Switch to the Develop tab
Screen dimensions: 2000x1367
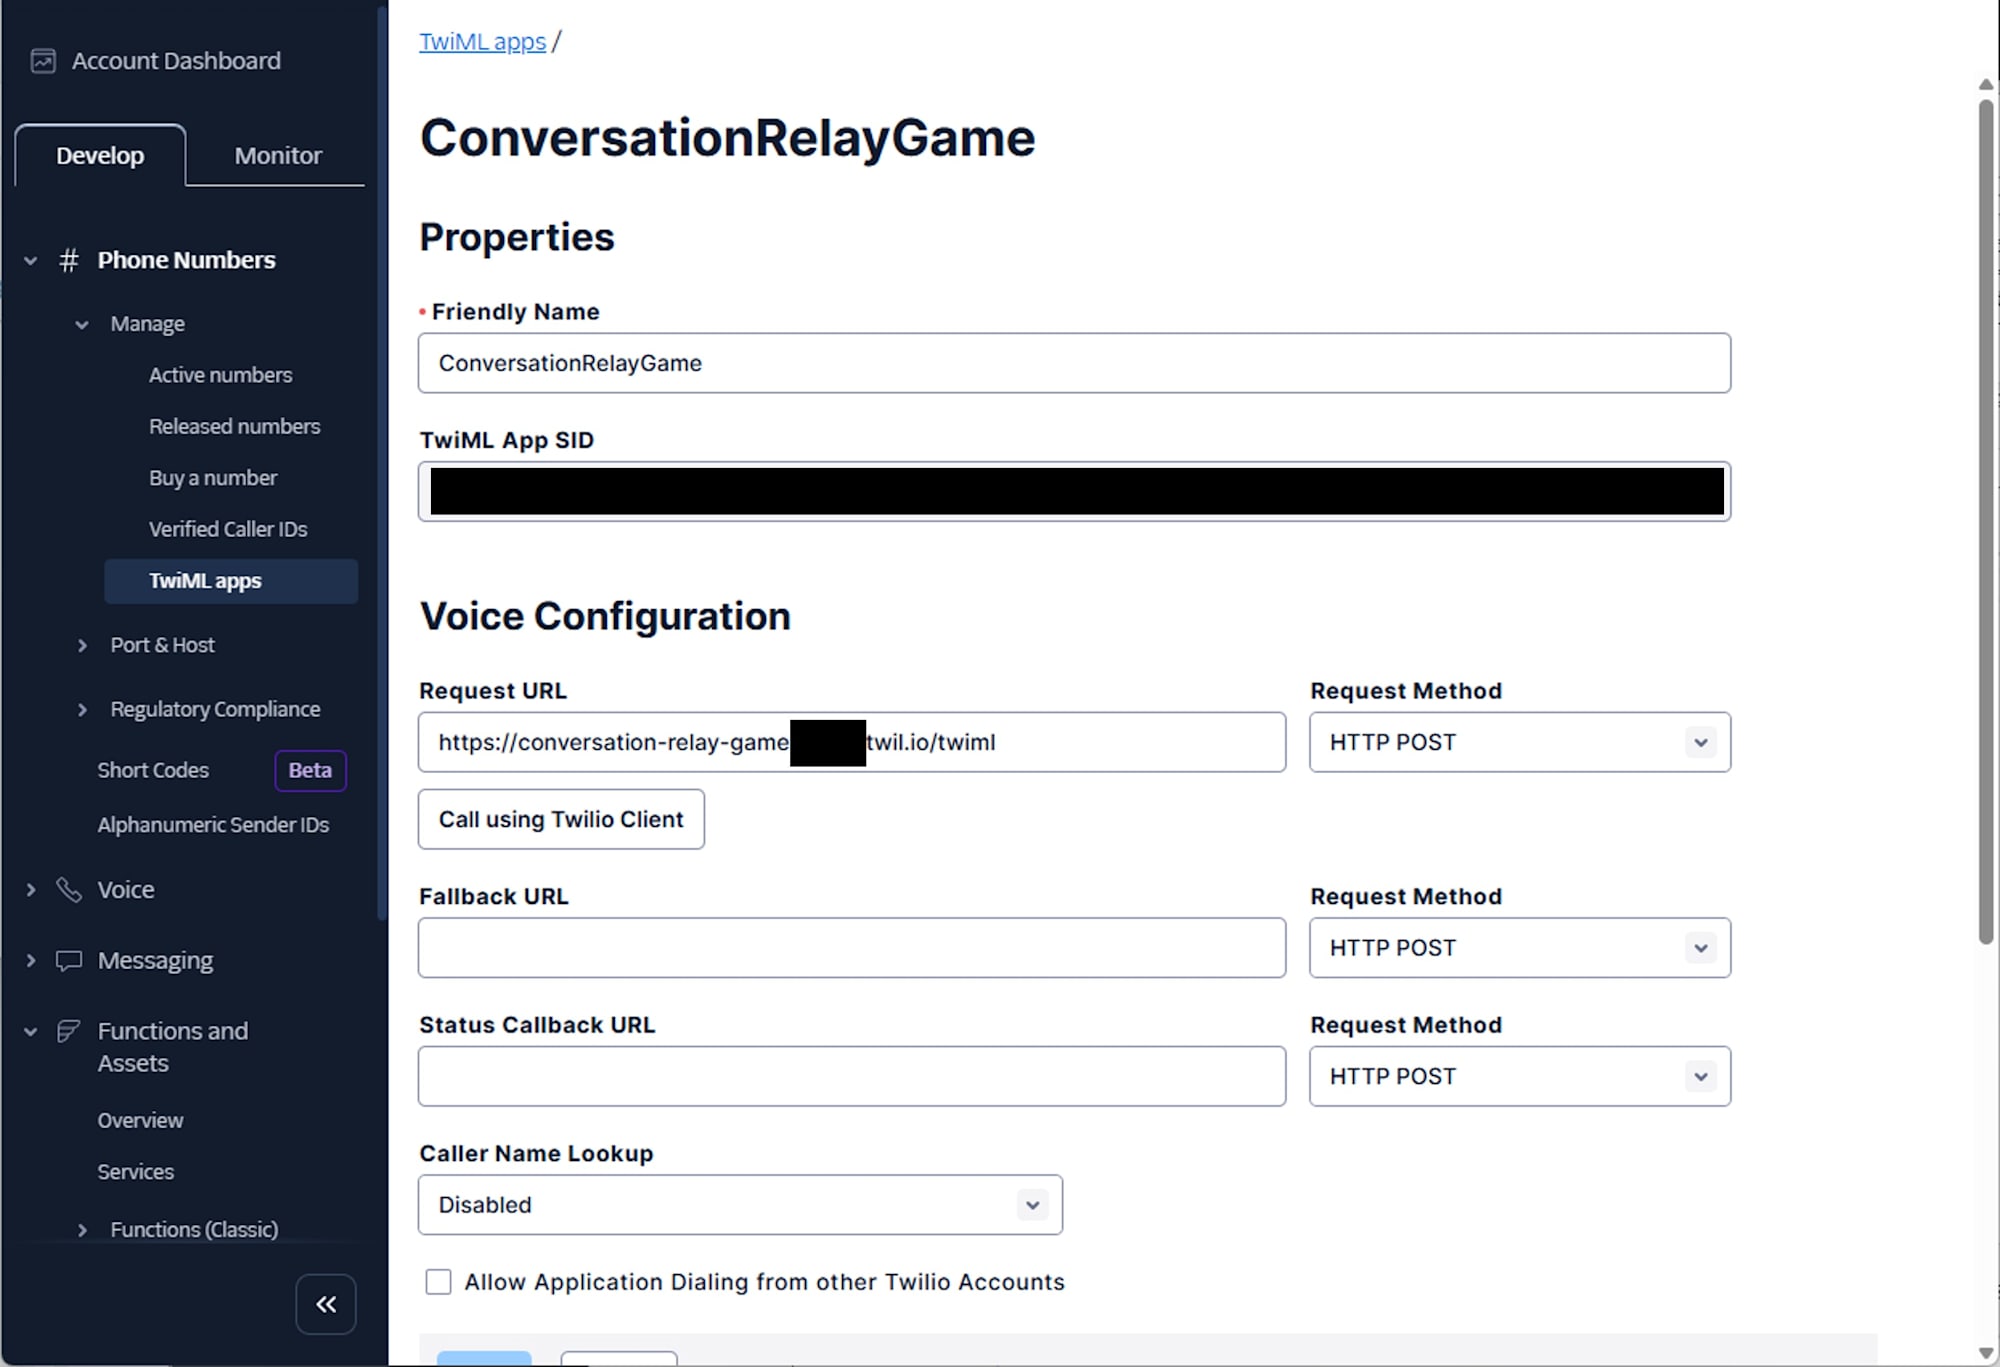point(100,156)
